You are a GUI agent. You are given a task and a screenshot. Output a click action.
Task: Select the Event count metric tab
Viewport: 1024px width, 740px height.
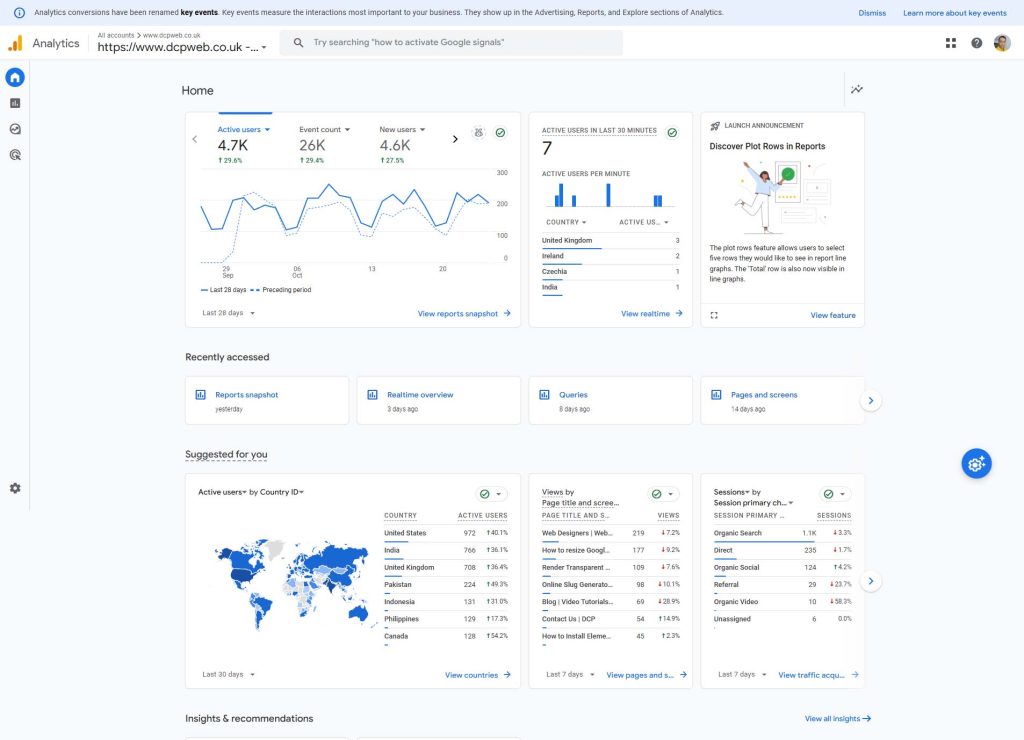click(322, 129)
